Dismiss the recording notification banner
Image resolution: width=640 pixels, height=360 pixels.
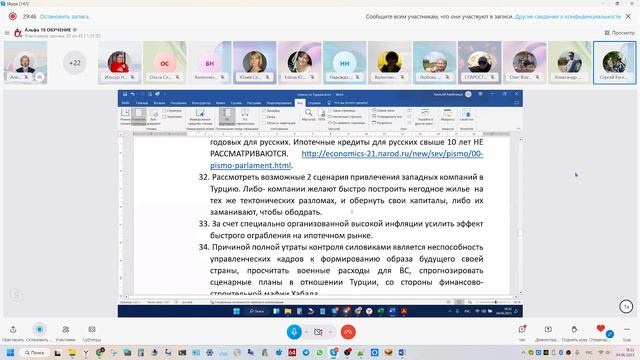[628, 16]
